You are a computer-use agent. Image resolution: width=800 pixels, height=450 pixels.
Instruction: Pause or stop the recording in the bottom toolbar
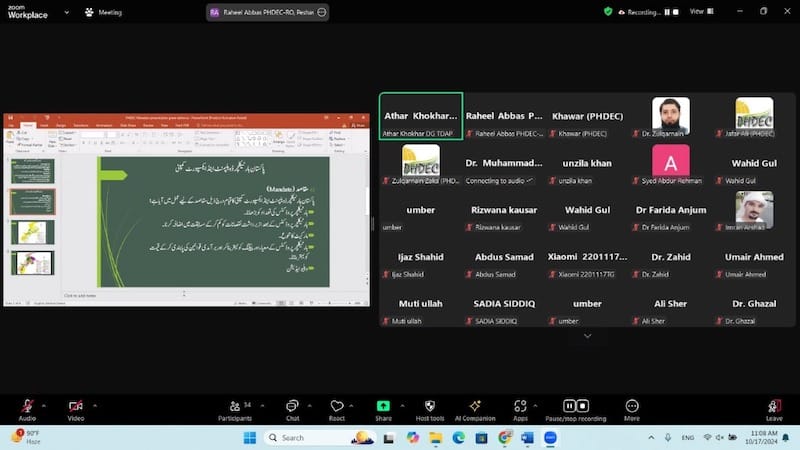pos(575,406)
